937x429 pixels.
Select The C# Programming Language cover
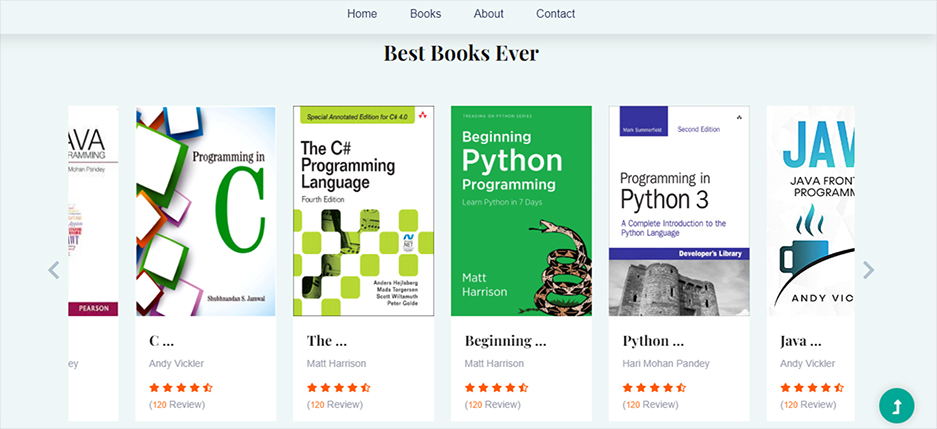tap(363, 211)
